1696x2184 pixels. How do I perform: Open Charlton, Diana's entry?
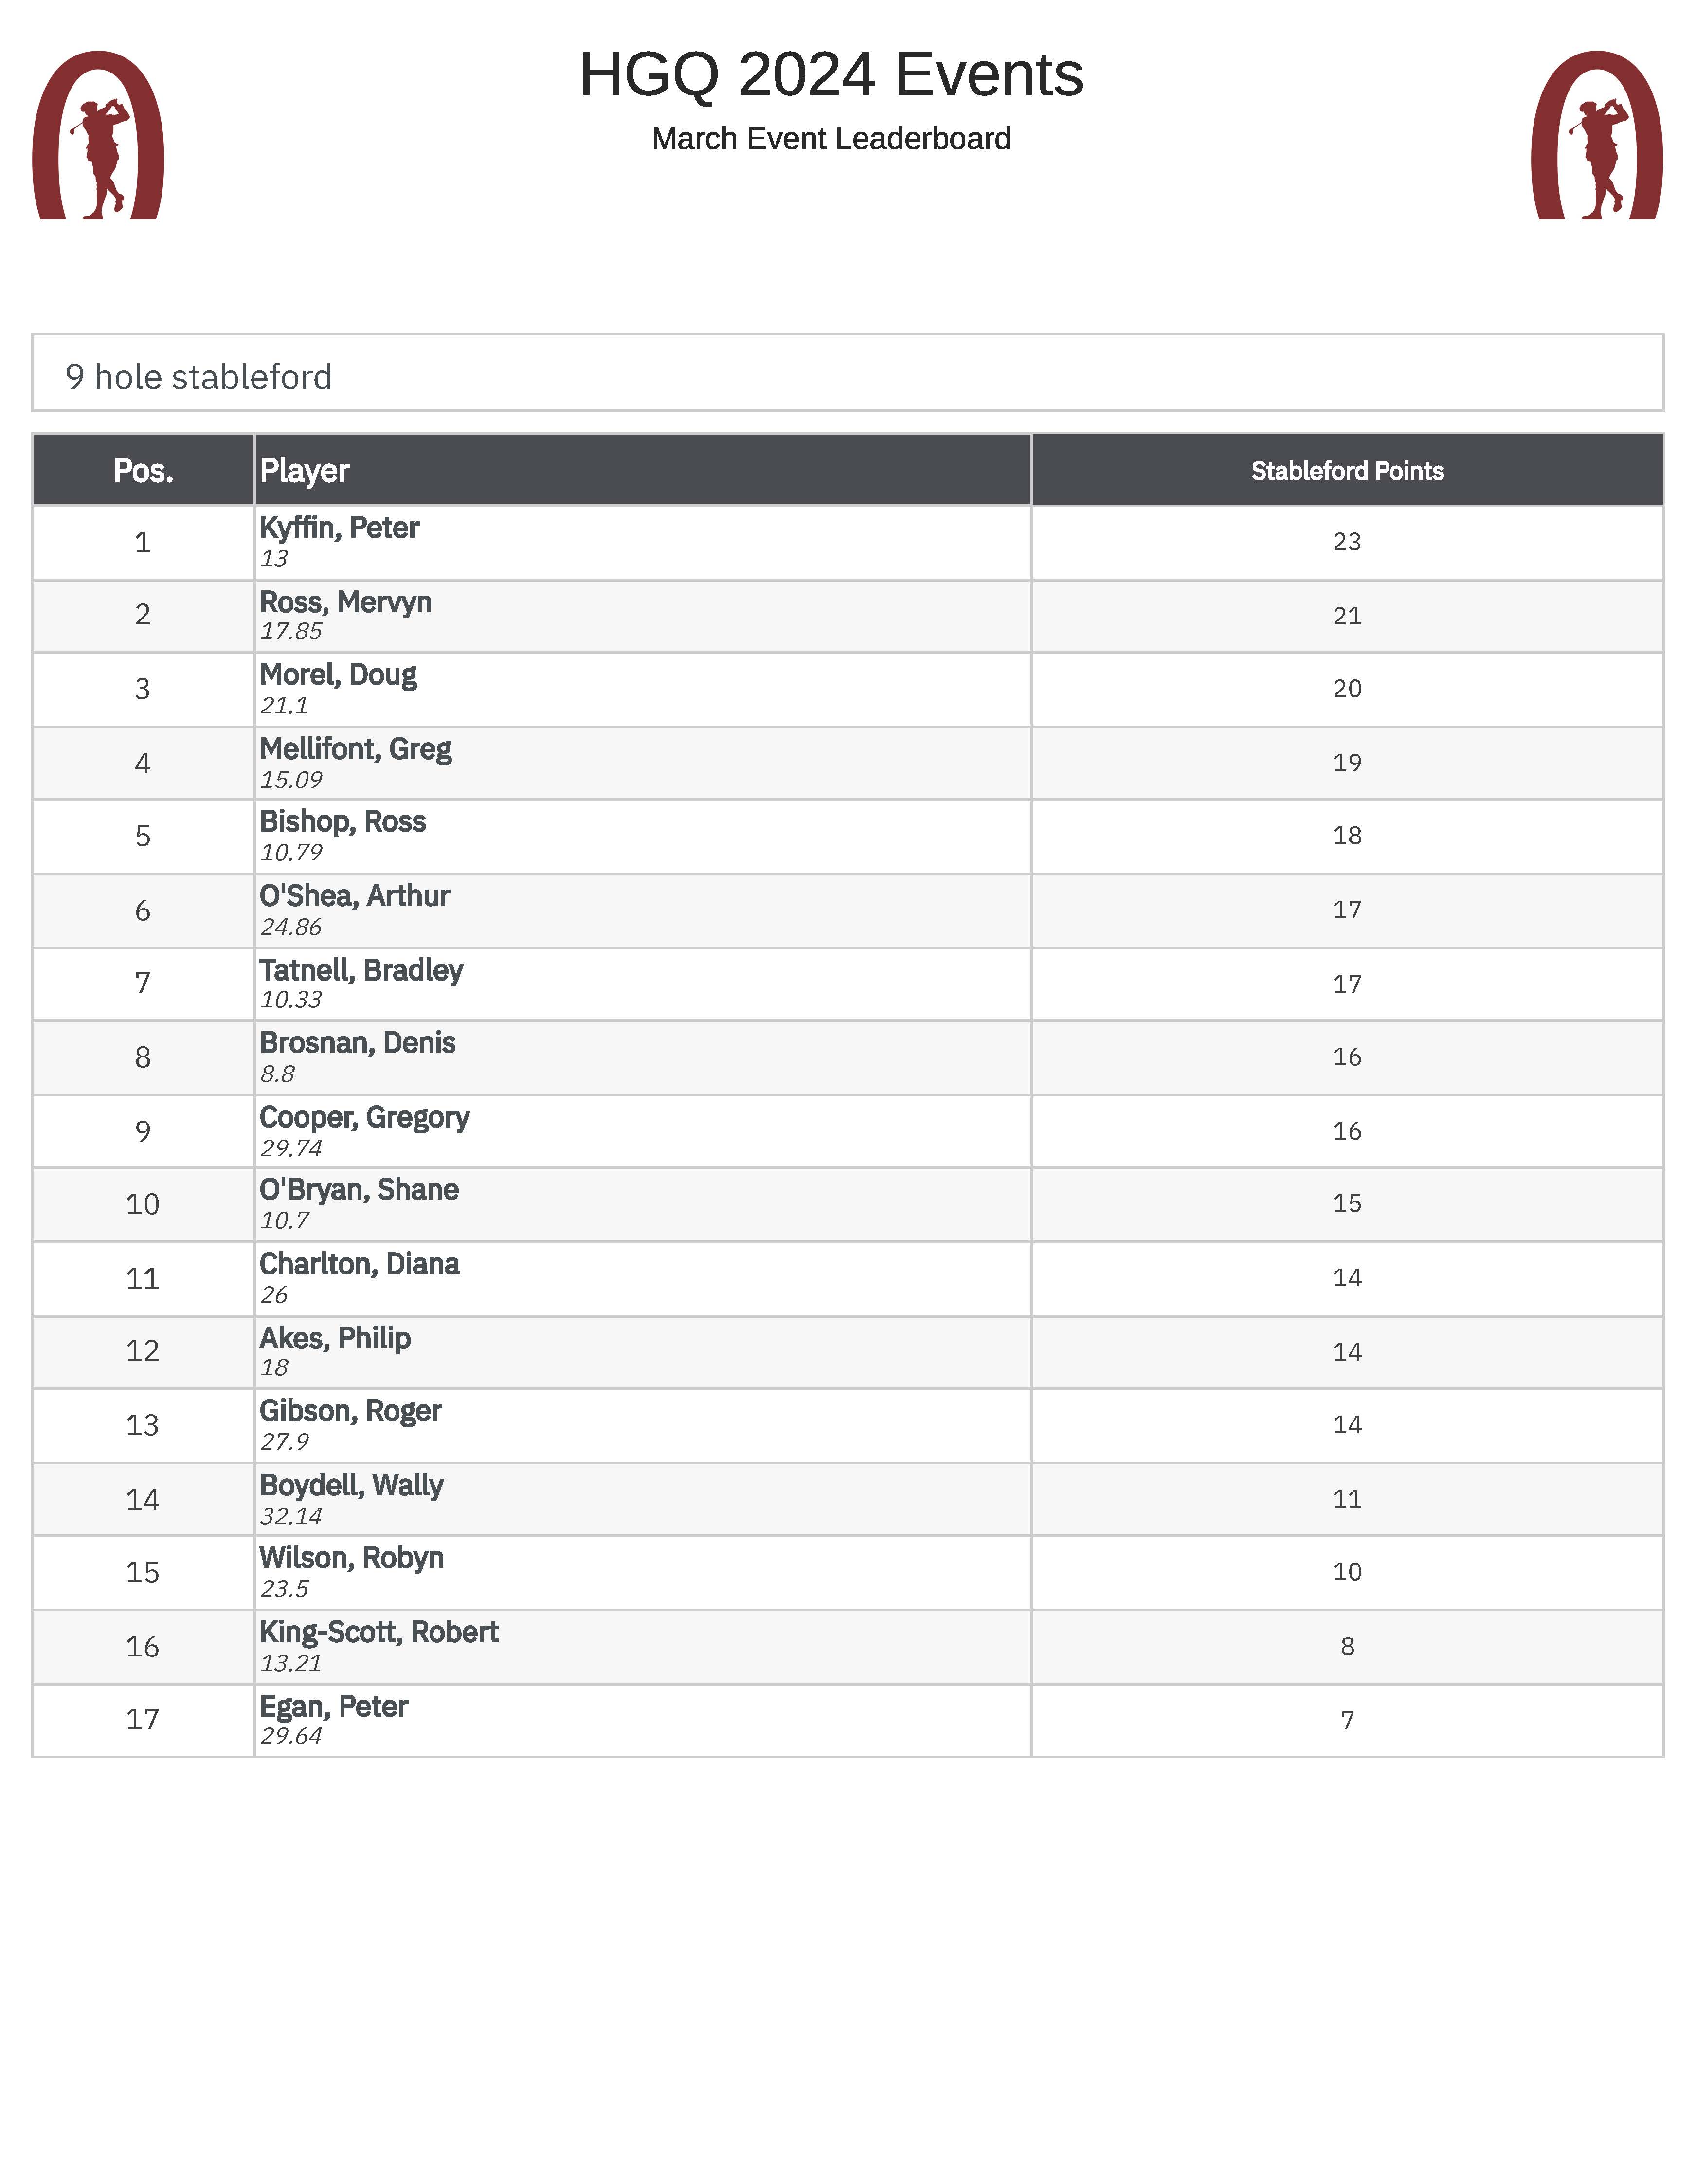tap(359, 1264)
